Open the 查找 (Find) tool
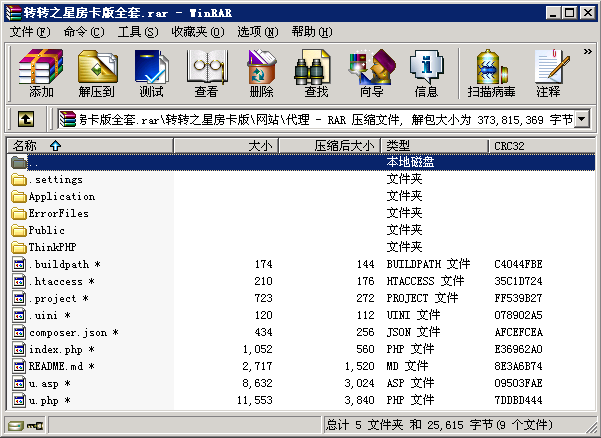Image resolution: width=601 pixels, height=438 pixels. coord(316,74)
